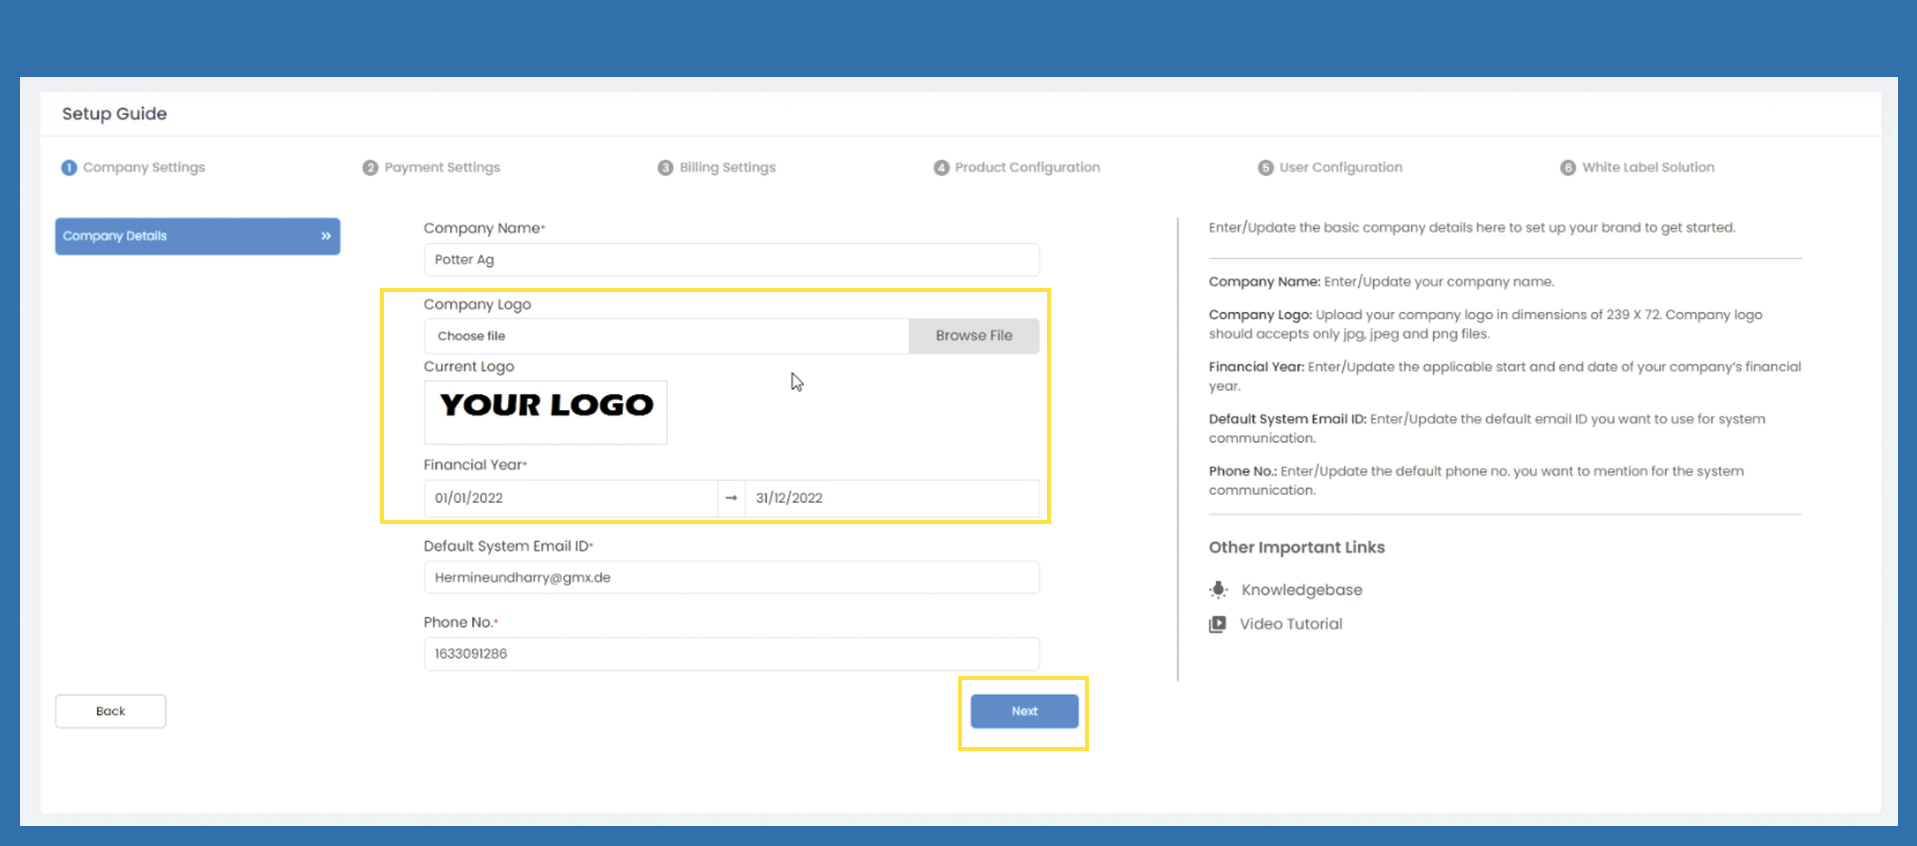Viewport: 1917px width, 846px height.
Task: Click step 1 circle icon for Company Settings
Action: point(69,168)
